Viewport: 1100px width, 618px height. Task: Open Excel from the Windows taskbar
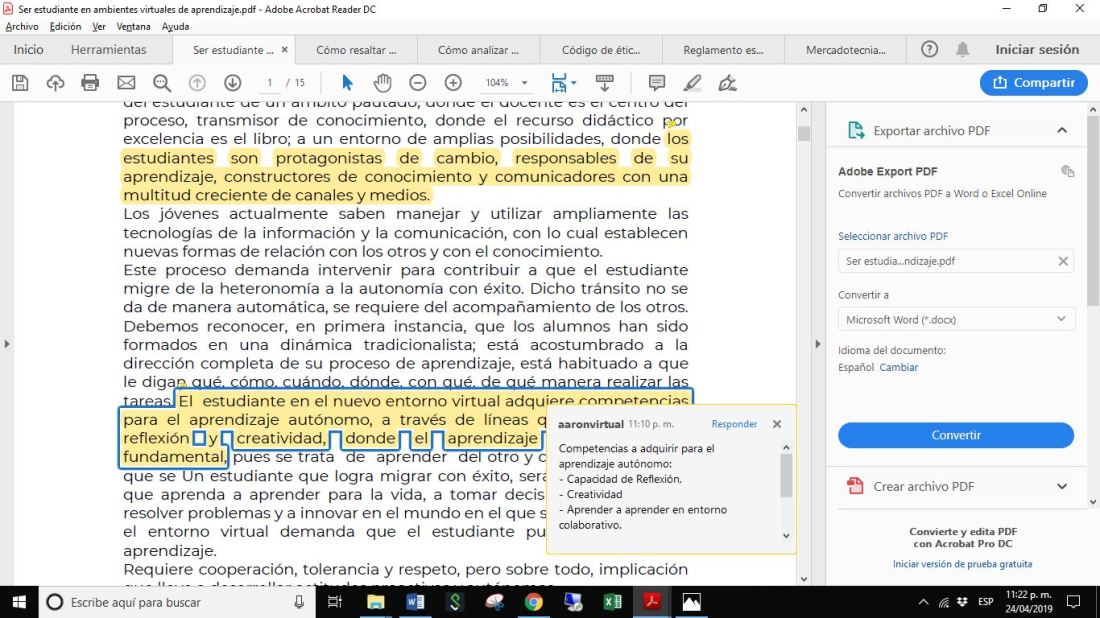click(612, 602)
